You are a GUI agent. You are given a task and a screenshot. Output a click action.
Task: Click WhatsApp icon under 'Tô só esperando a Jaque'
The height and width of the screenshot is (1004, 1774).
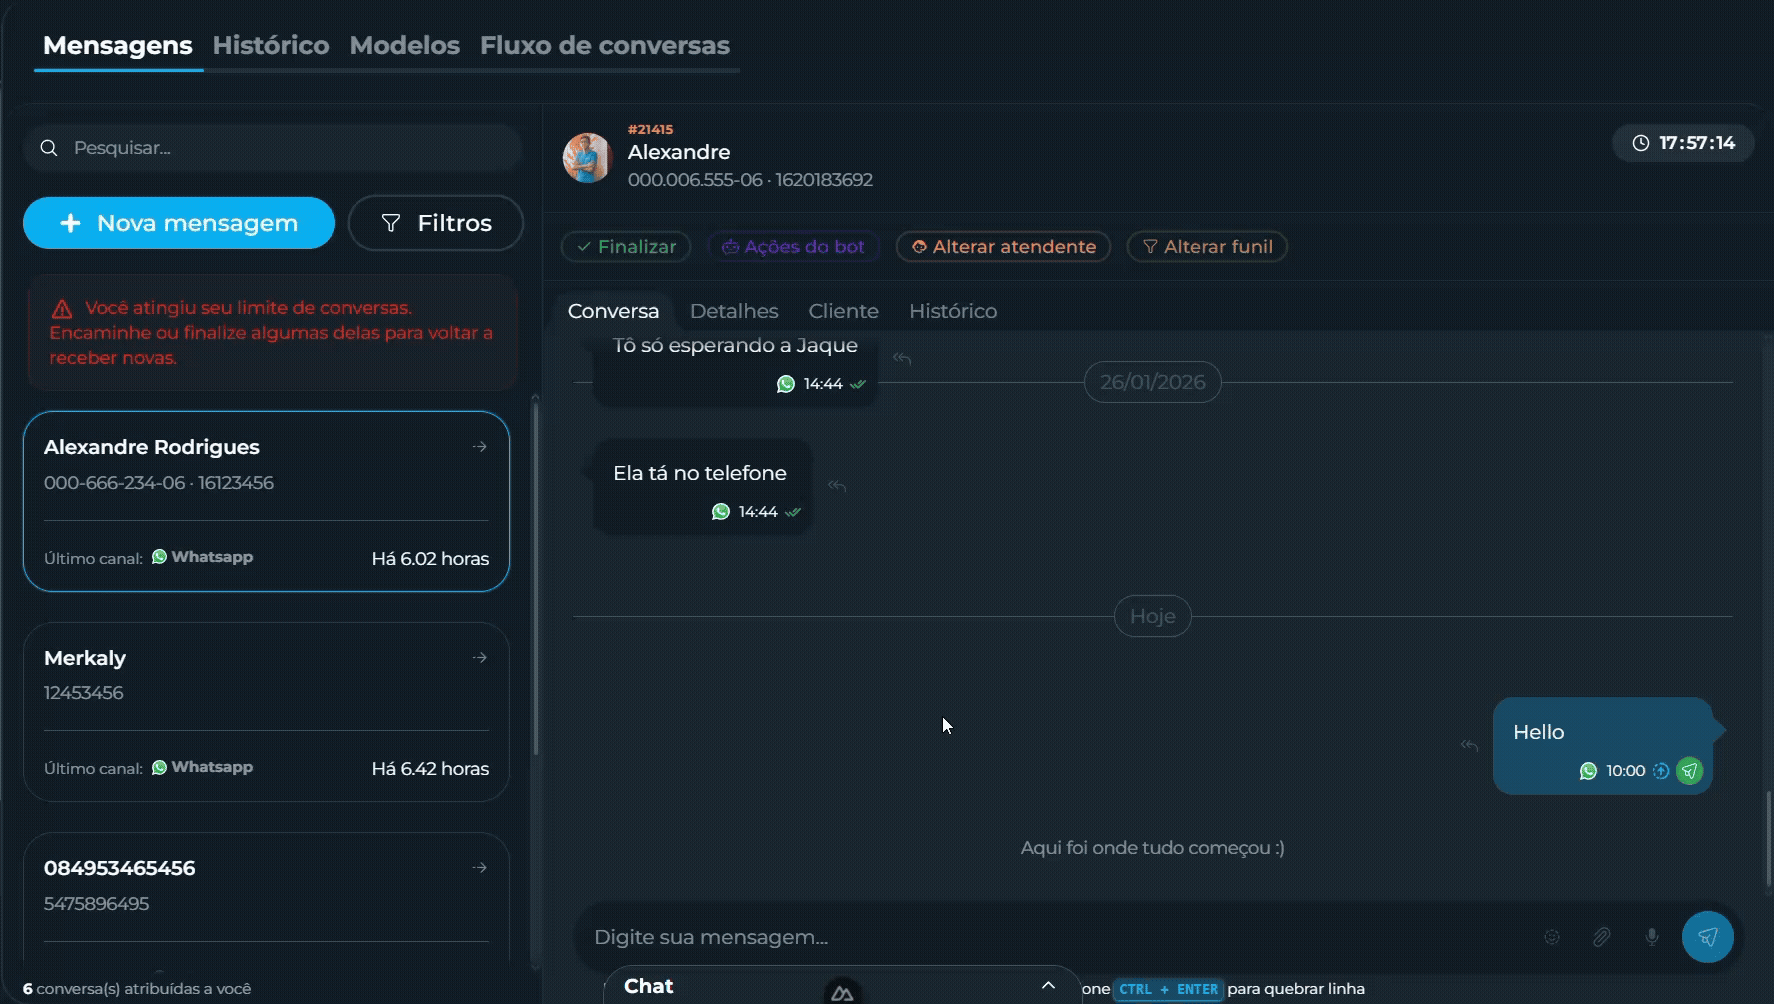coord(786,384)
